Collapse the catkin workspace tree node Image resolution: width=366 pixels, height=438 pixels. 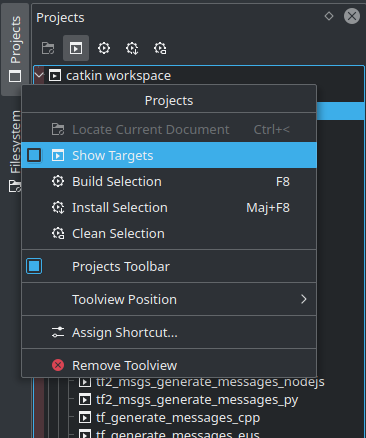[39, 75]
